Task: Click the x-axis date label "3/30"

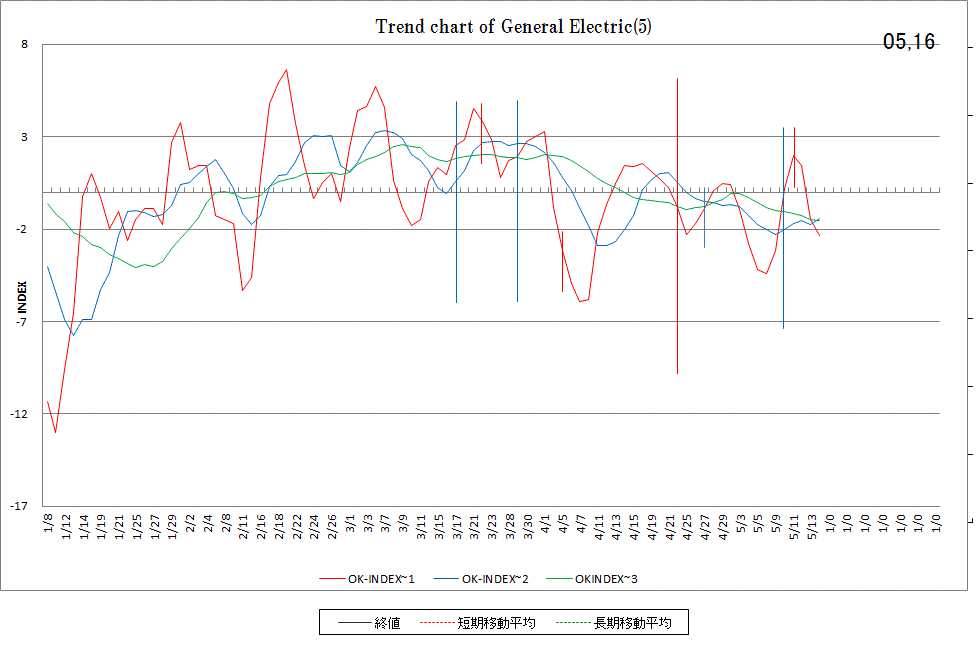Action: pyautogui.click(x=527, y=527)
